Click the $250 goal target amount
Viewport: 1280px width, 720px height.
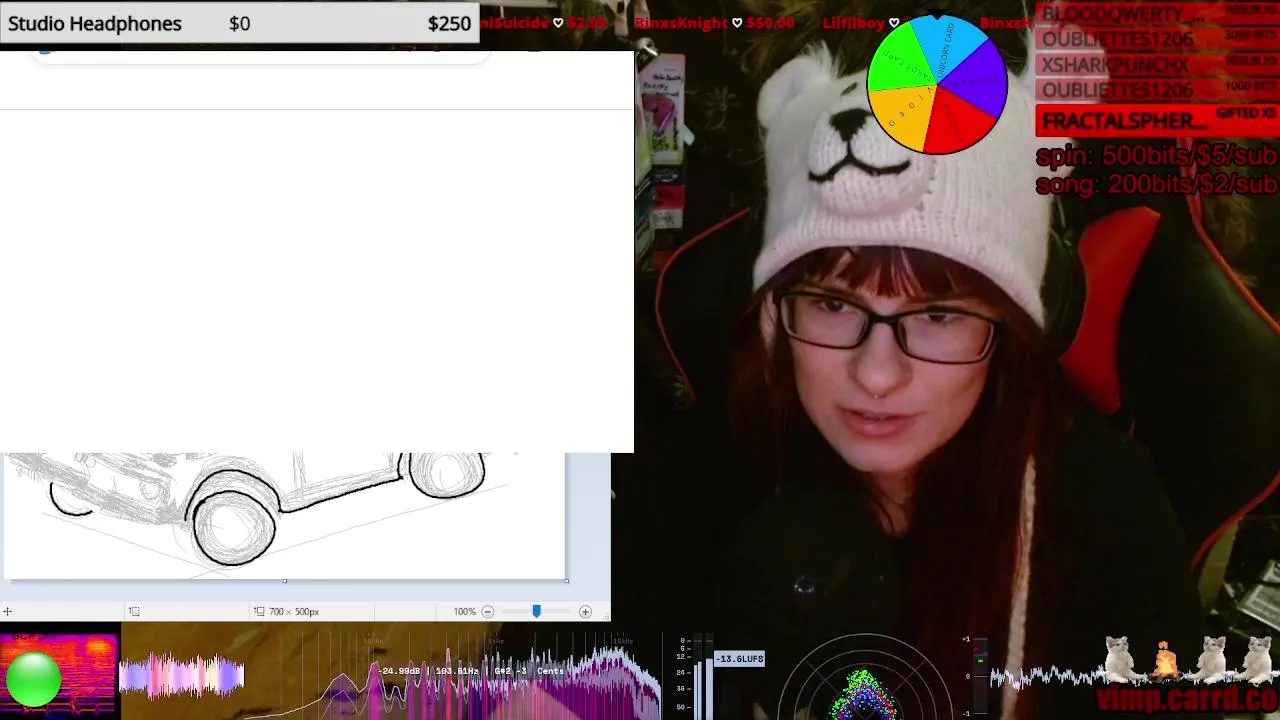(x=449, y=23)
